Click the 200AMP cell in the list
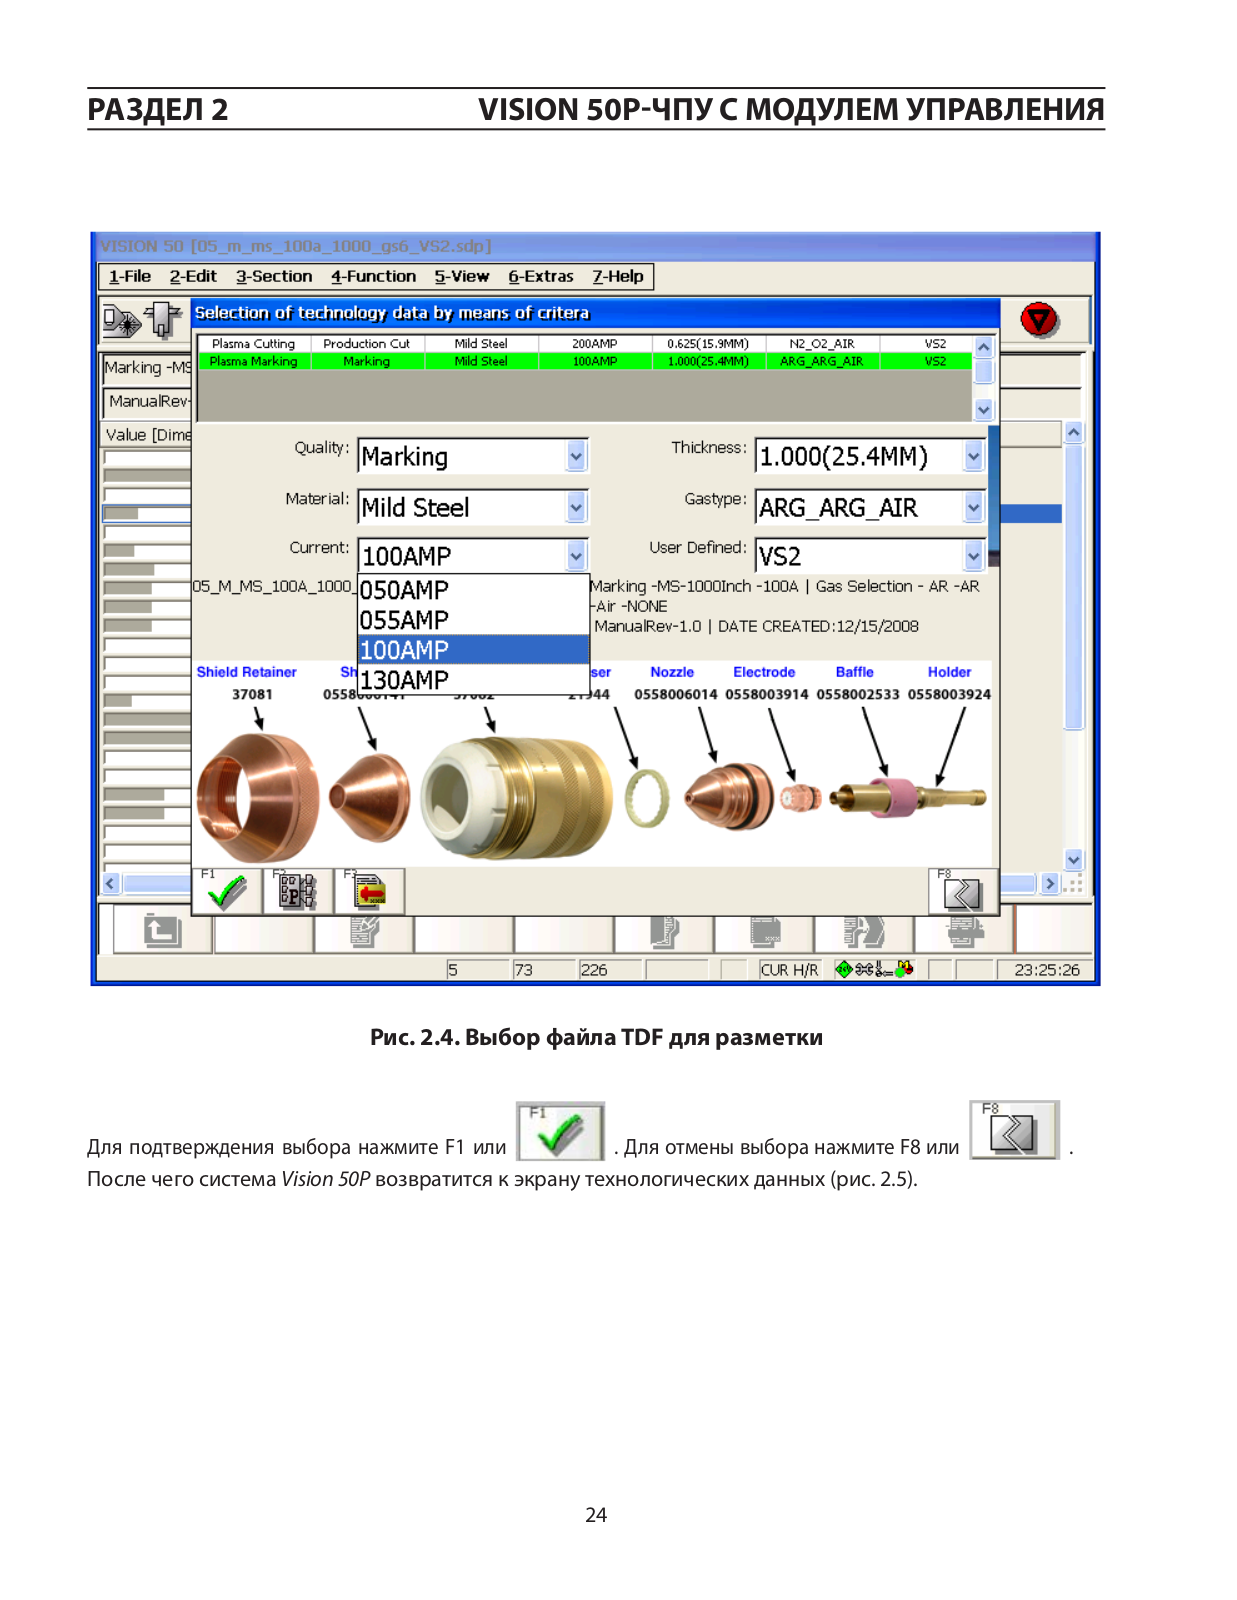The image size is (1237, 1600). pyautogui.click(x=595, y=343)
